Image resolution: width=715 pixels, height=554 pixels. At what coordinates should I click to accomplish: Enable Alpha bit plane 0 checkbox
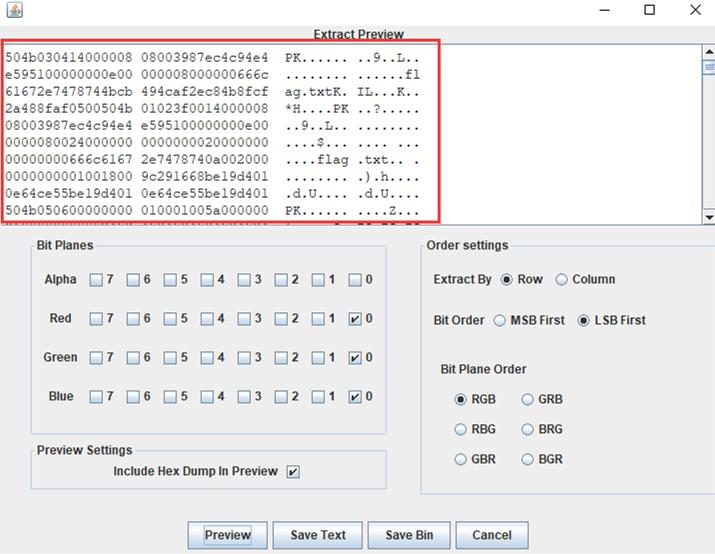[355, 280]
